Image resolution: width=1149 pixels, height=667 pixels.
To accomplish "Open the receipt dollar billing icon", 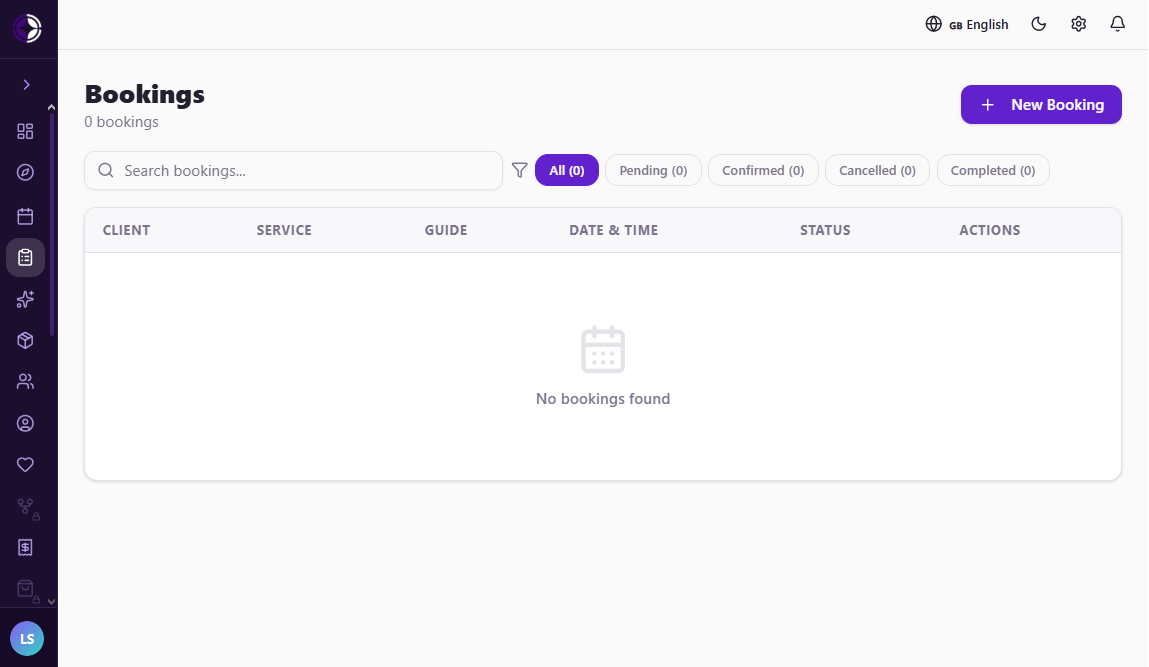I will pos(25,548).
